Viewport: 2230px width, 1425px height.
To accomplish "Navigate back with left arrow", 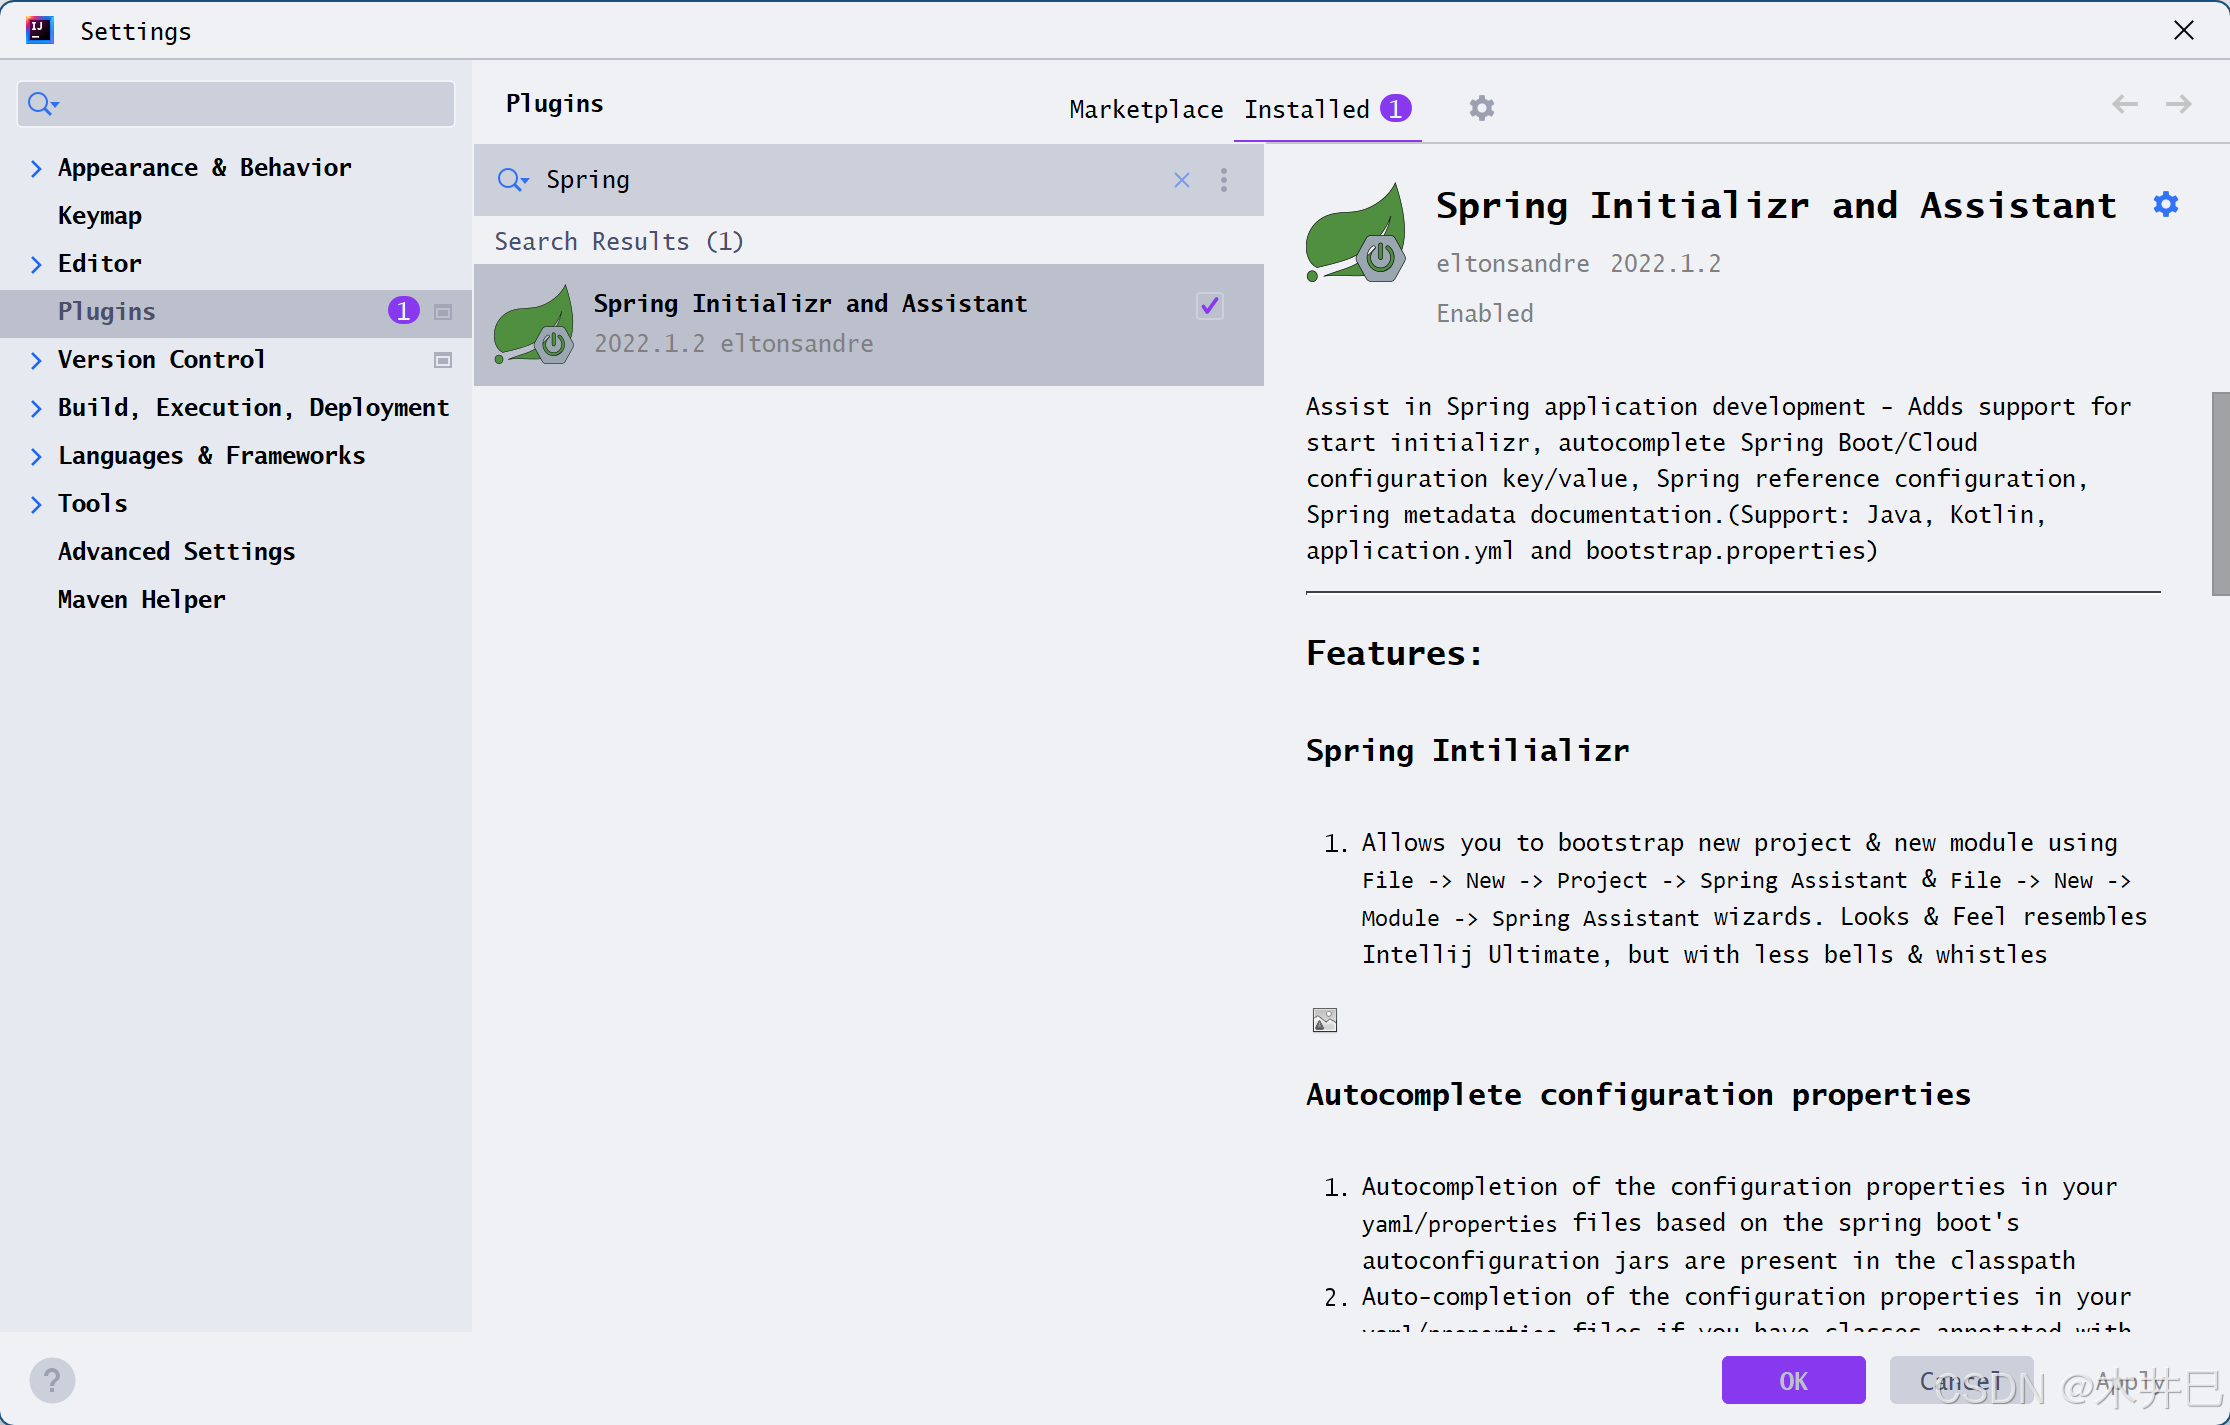I will point(2125,104).
